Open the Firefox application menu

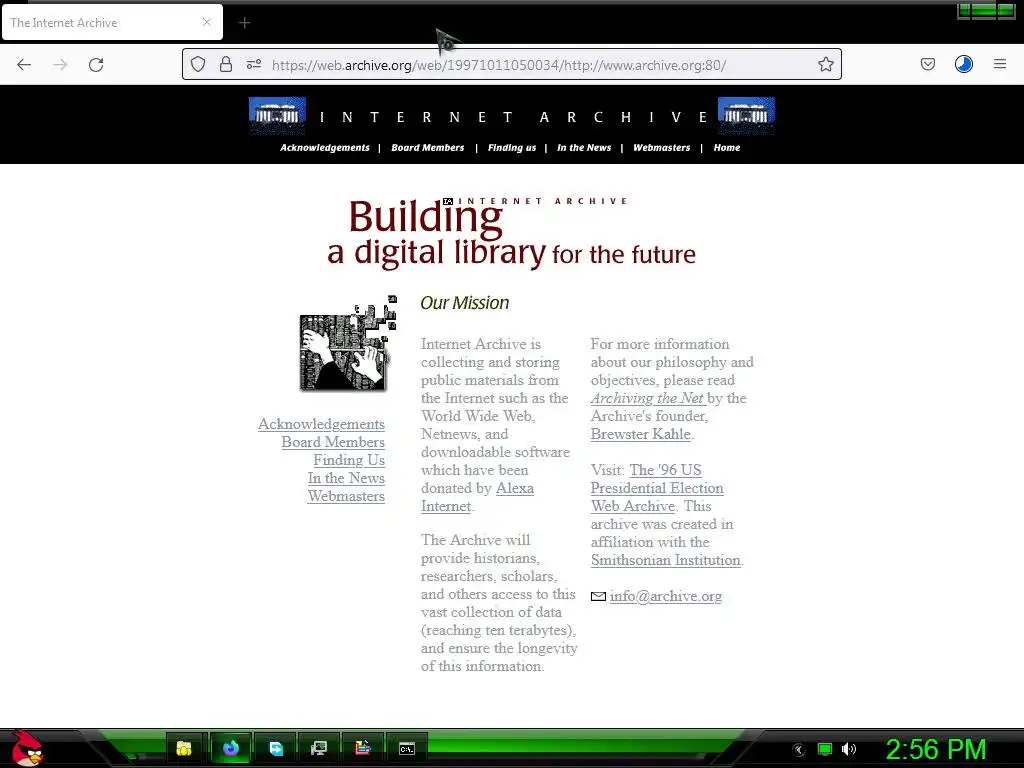point(1000,64)
